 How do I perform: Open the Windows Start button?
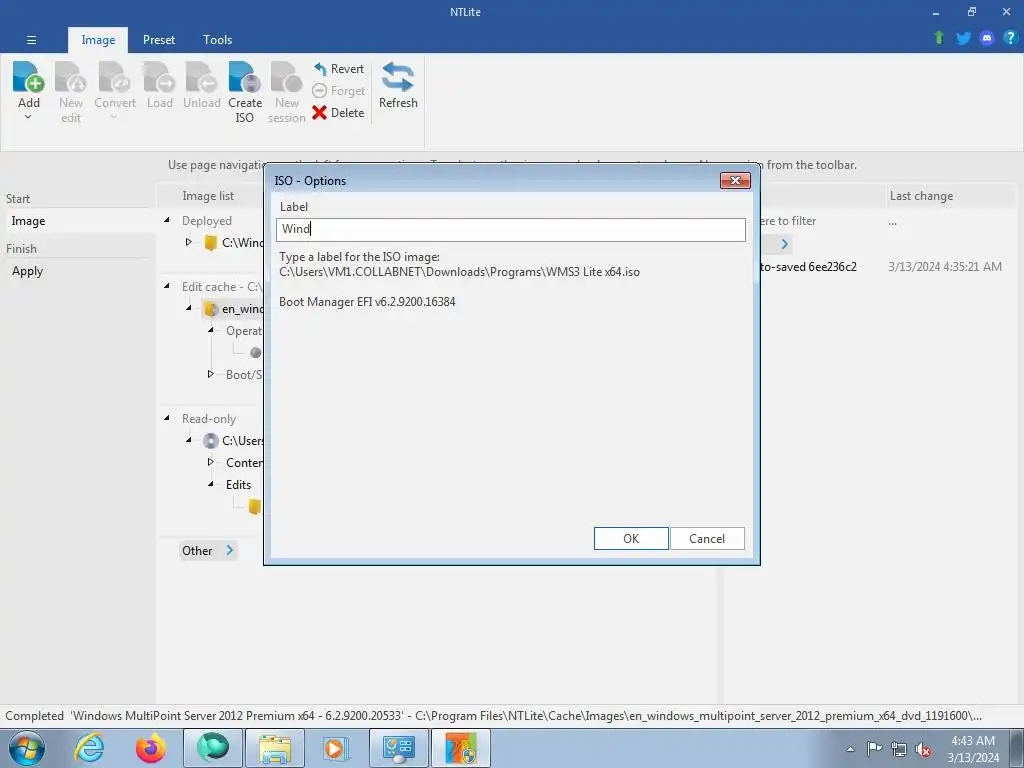pos(27,748)
